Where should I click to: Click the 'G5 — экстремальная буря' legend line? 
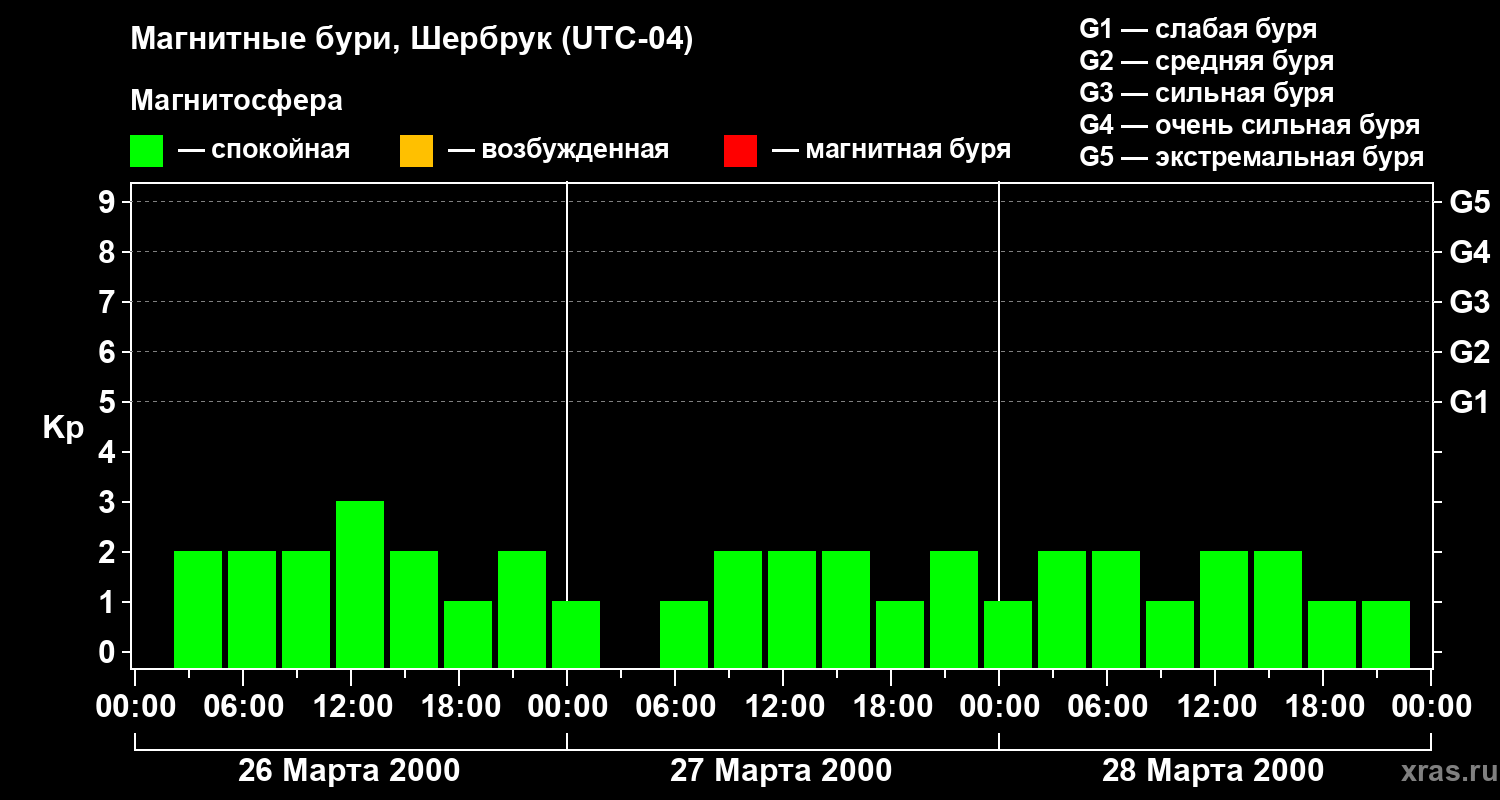tap(1251, 157)
